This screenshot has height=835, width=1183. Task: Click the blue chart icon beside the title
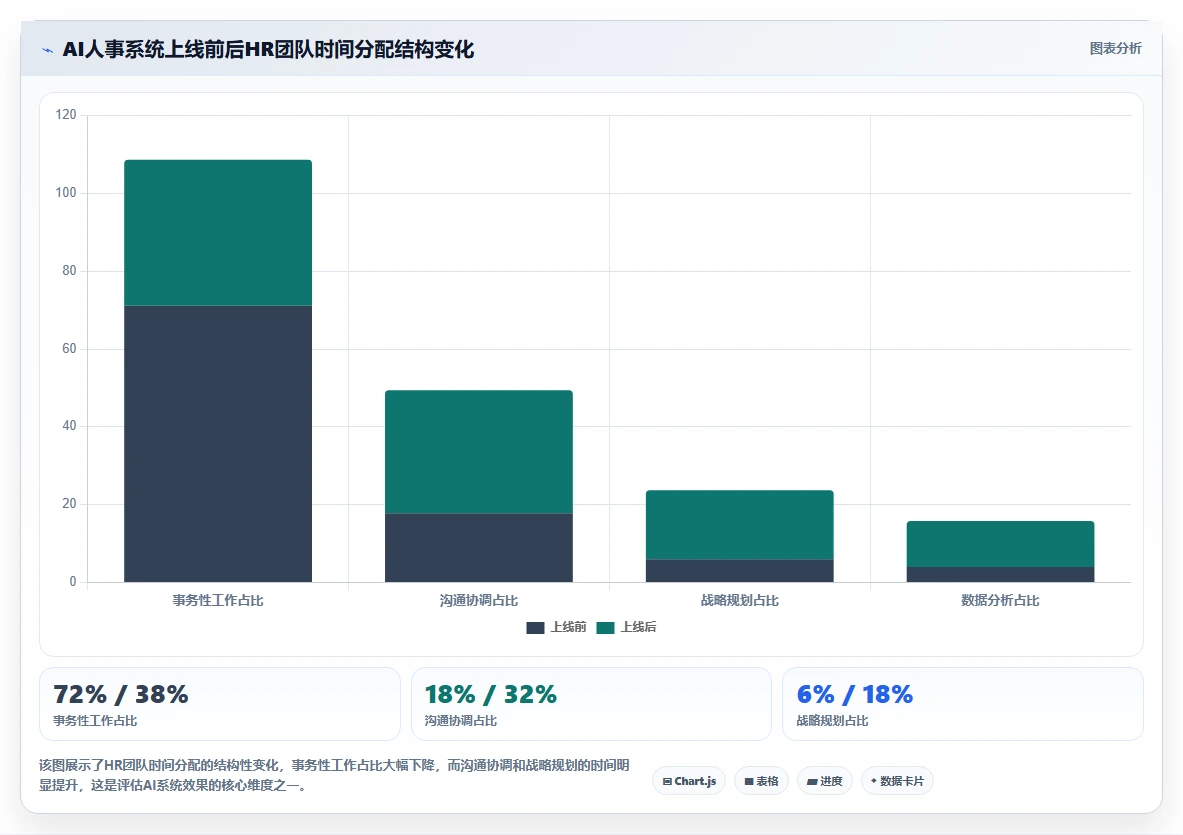tap(48, 51)
